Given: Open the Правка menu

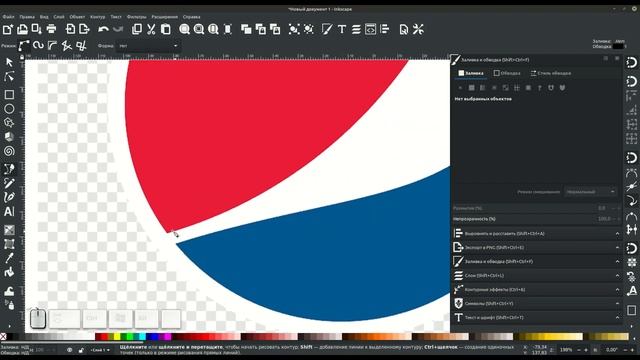Looking at the screenshot, I should coord(27,17).
